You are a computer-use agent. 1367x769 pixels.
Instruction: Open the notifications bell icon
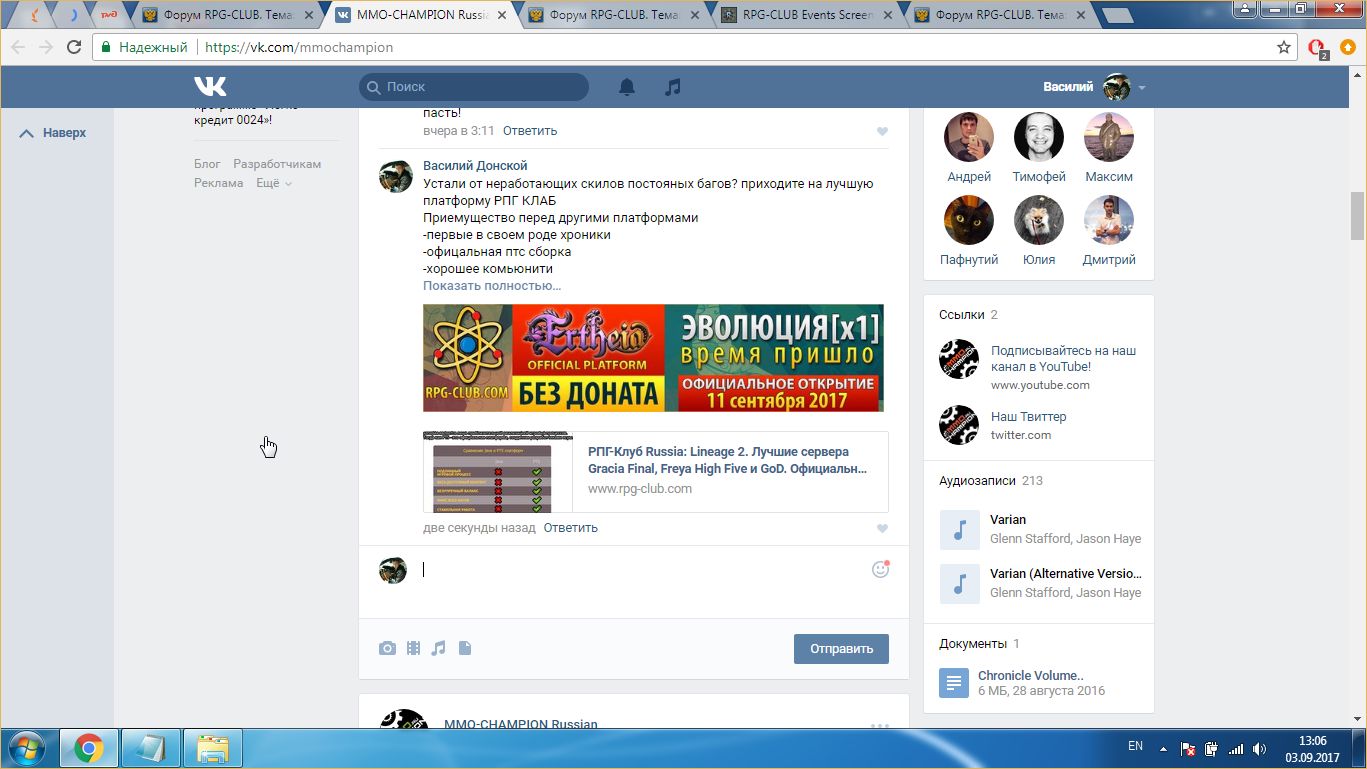(x=627, y=87)
